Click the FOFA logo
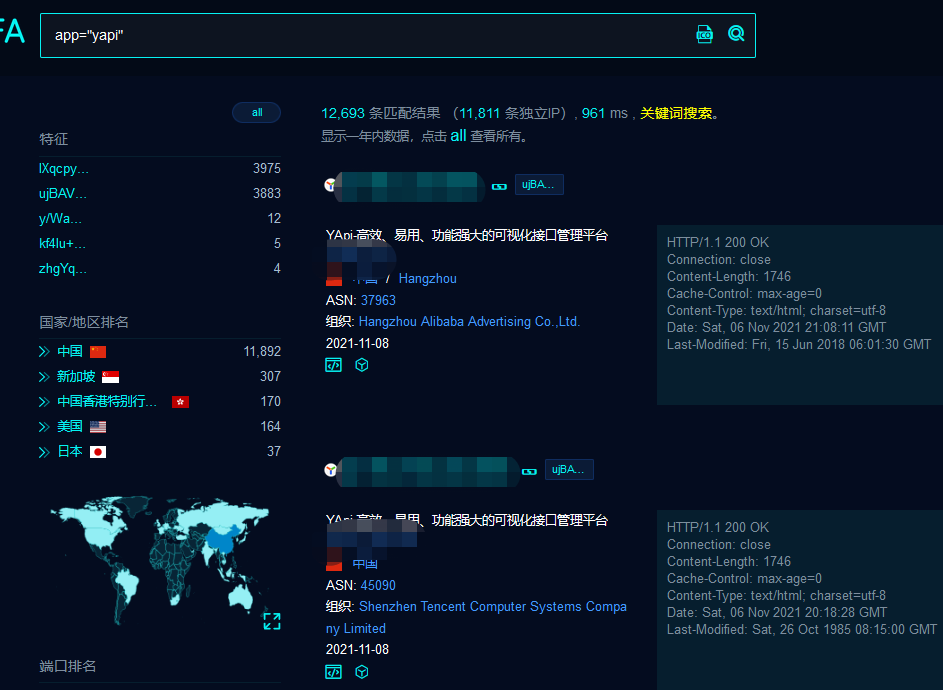 pyautogui.click(x=13, y=31)
